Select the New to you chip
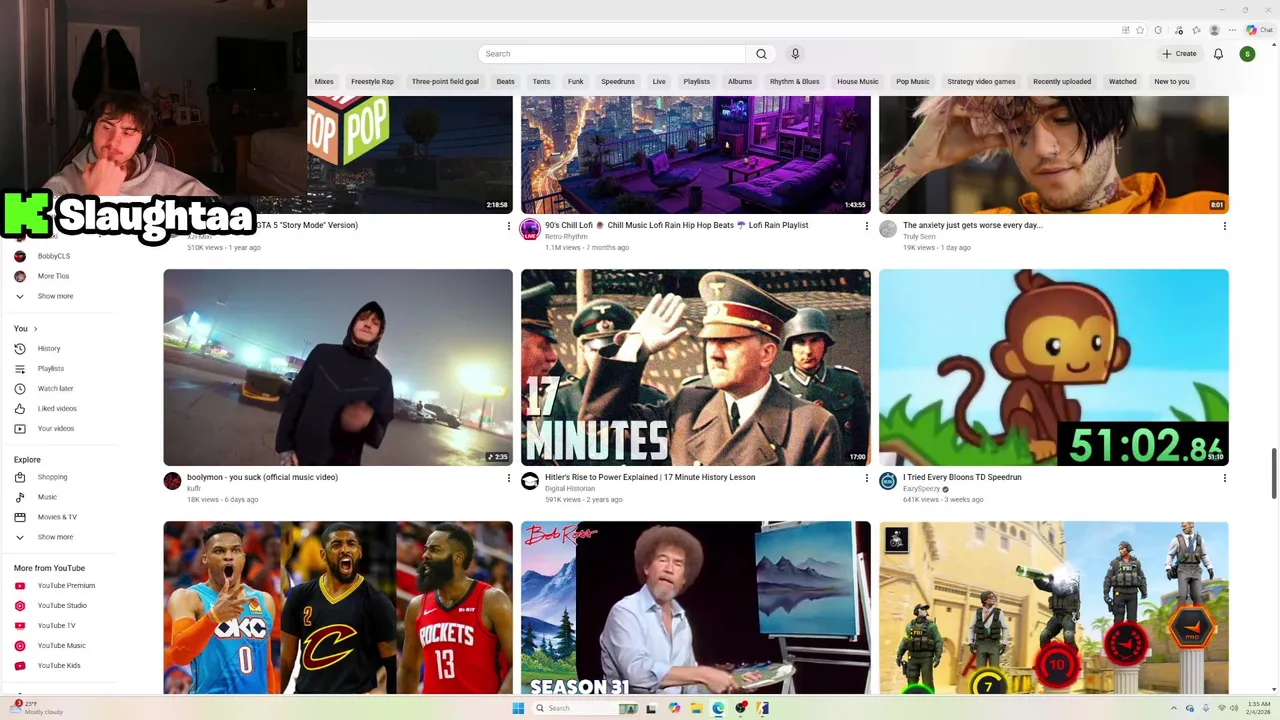Viewport: 1280px width, 720px height. click(1172, 81)
